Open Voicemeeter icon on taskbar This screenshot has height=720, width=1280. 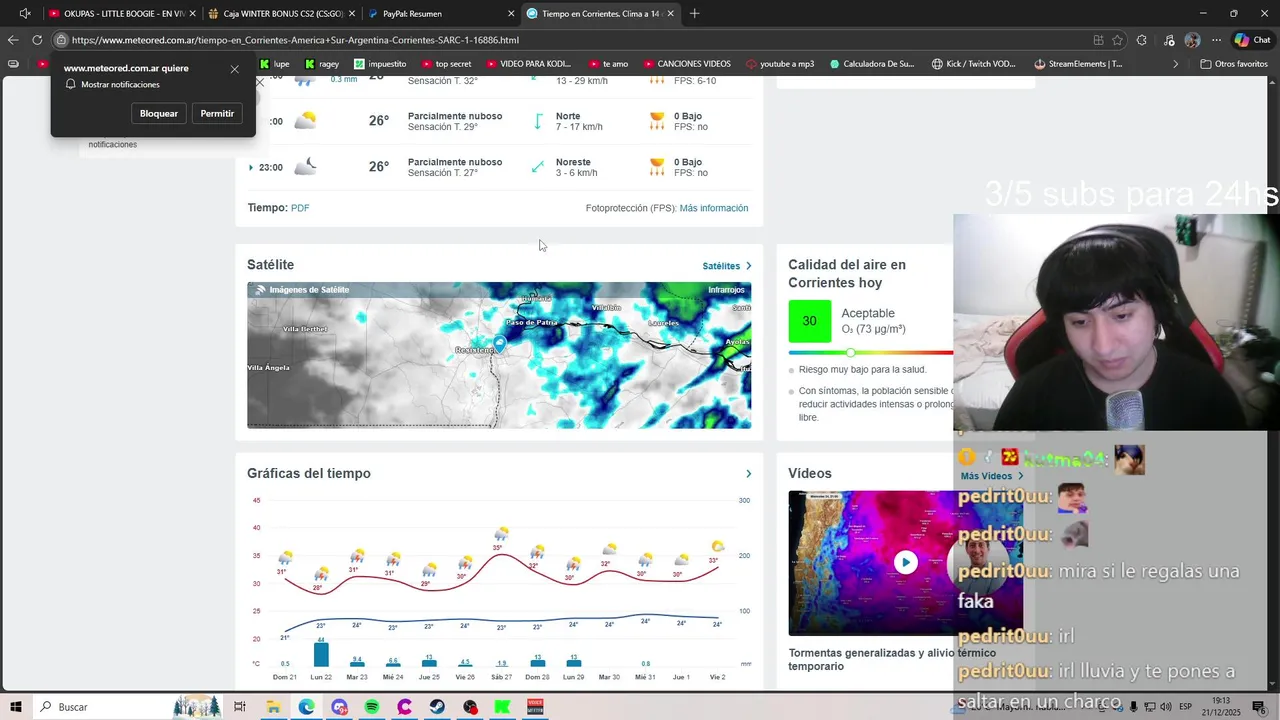(535, 707)
